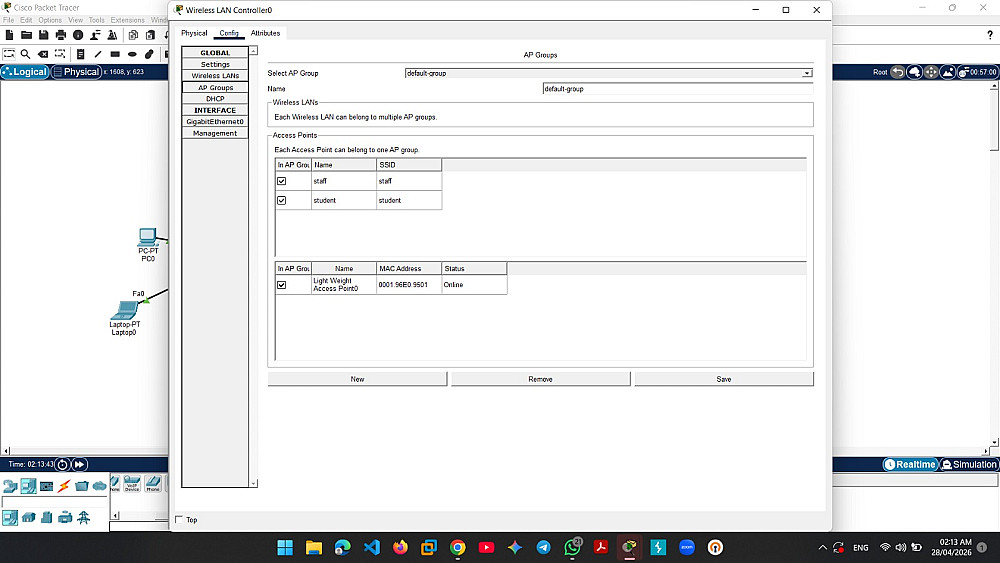Open the Extensions menu in Packet Tracer
The height and width of the screenshot is (563, 1000).
pos(128,20)
